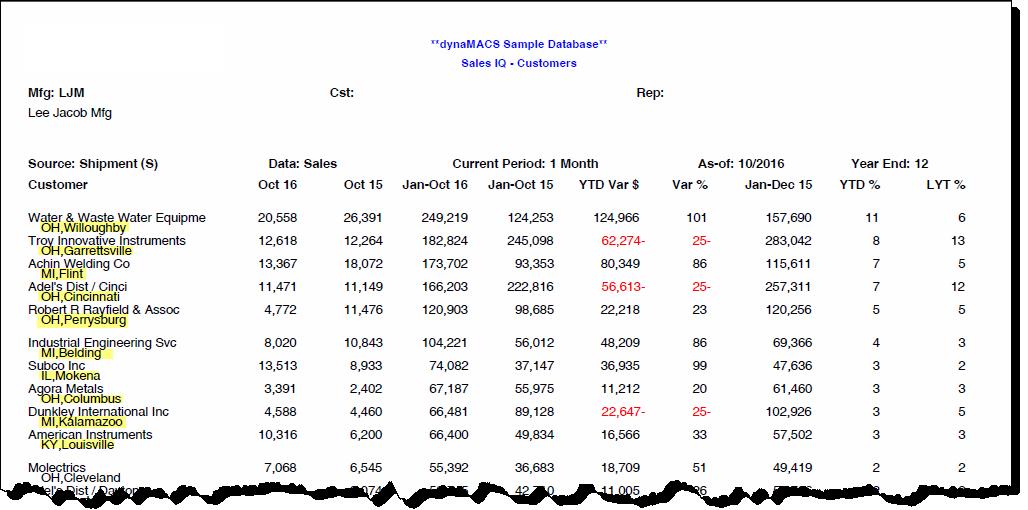The image size is (1028, 510).
Task: Click Oct 16 value 20,558
Action: [278, 218]
